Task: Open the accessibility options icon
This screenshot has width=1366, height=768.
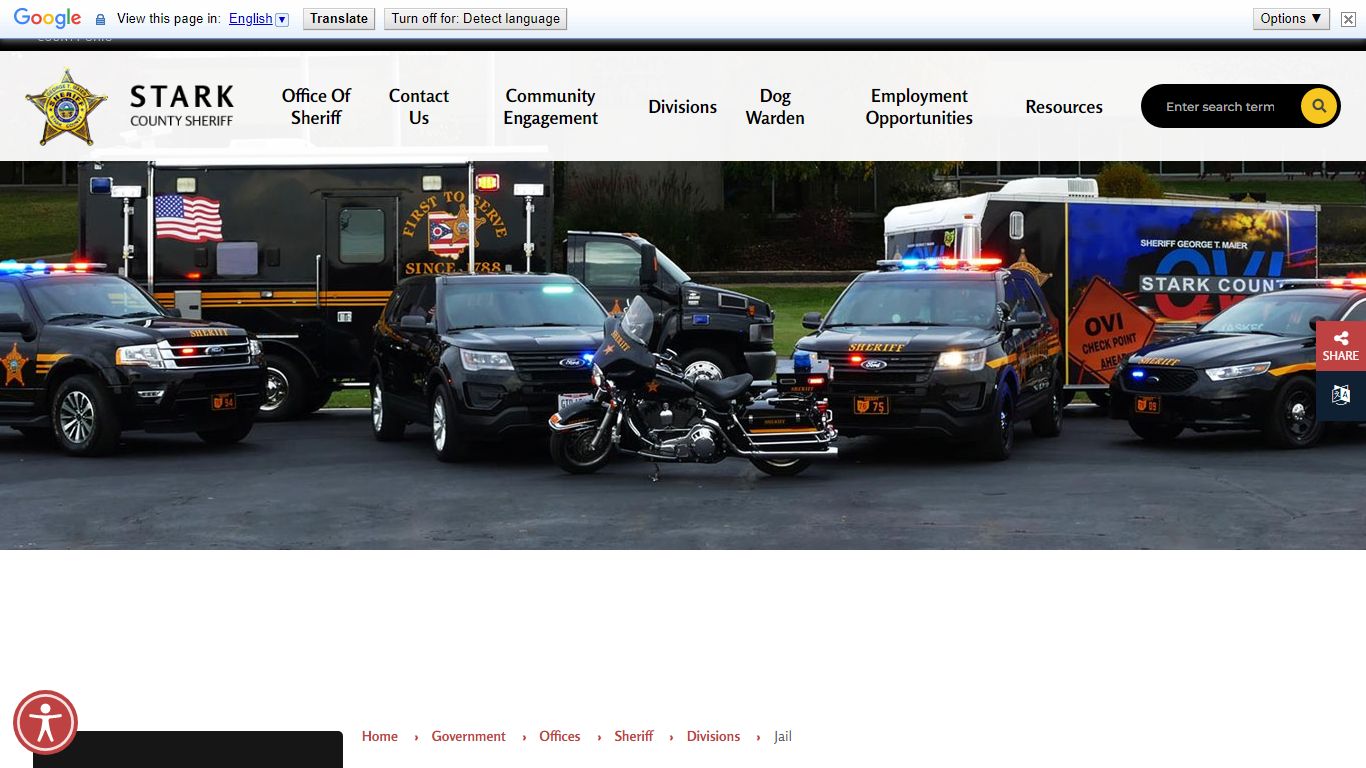Action: coord(45,722)
